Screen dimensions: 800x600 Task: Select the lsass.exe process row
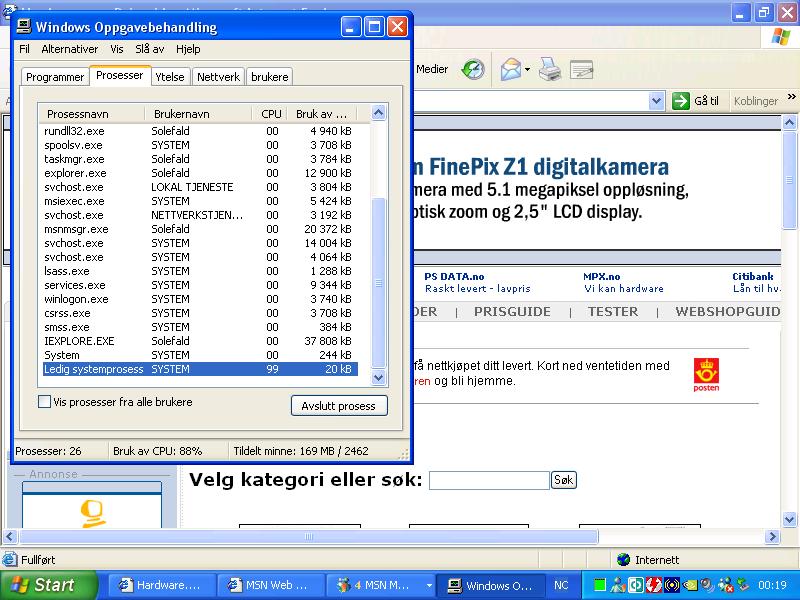tap(200, 271)
